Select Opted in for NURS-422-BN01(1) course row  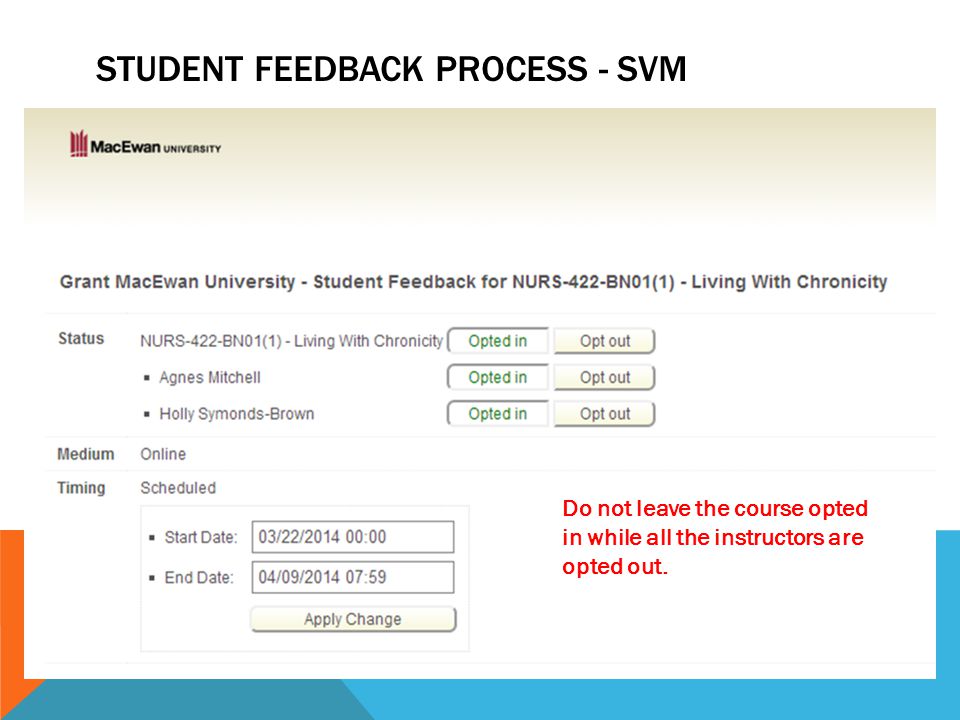click(x=498, y=341)
